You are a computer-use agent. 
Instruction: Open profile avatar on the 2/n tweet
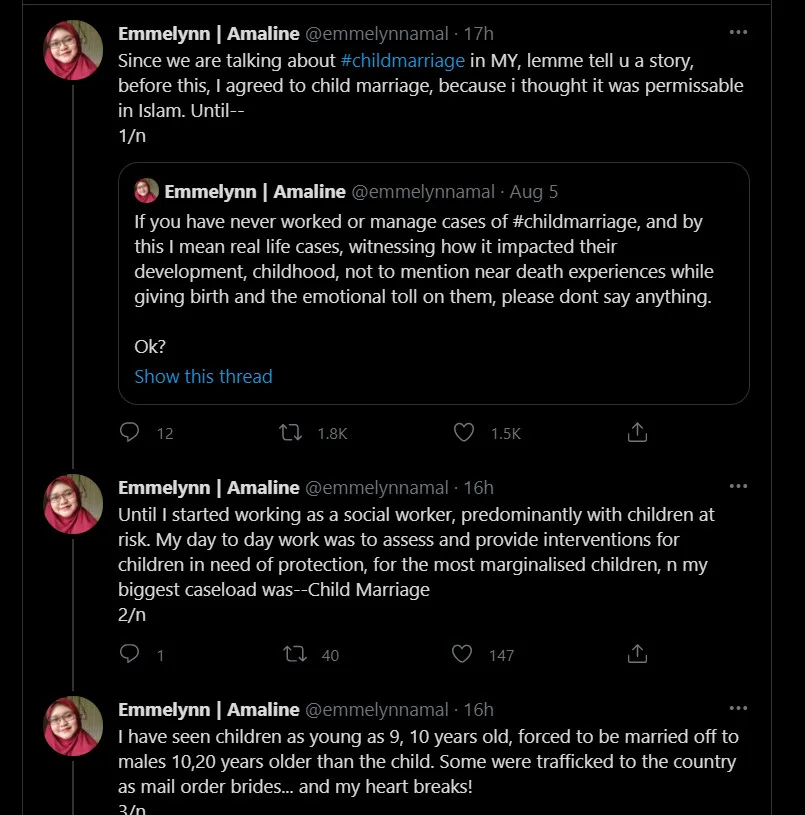pyautogui.click(x=73, y=504)
